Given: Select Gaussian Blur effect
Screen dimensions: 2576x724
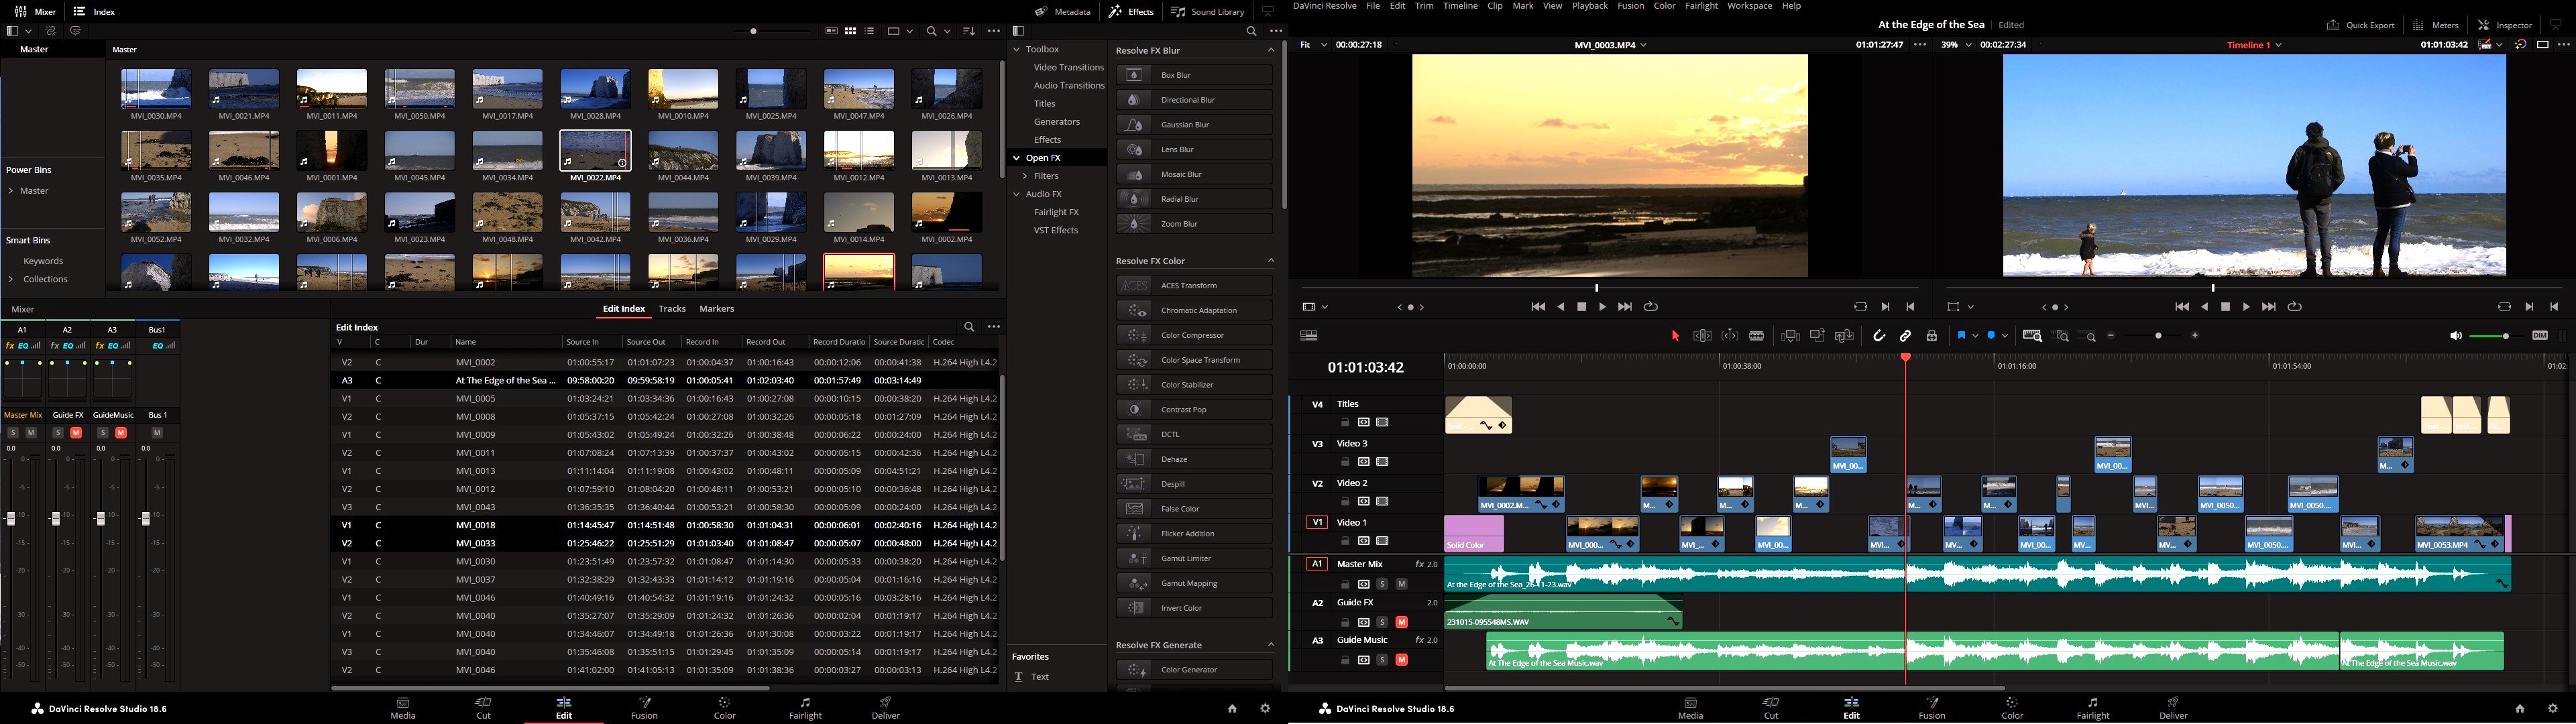Looking at the screenshot, I should (1194, 125).
